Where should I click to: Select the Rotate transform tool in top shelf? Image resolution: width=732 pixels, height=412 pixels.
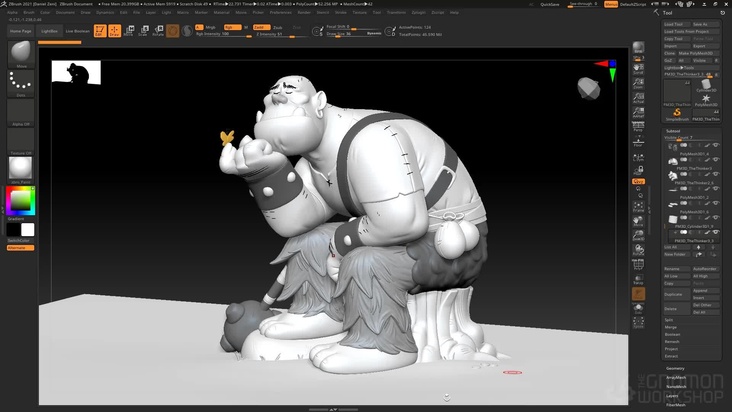coord(158,31)
